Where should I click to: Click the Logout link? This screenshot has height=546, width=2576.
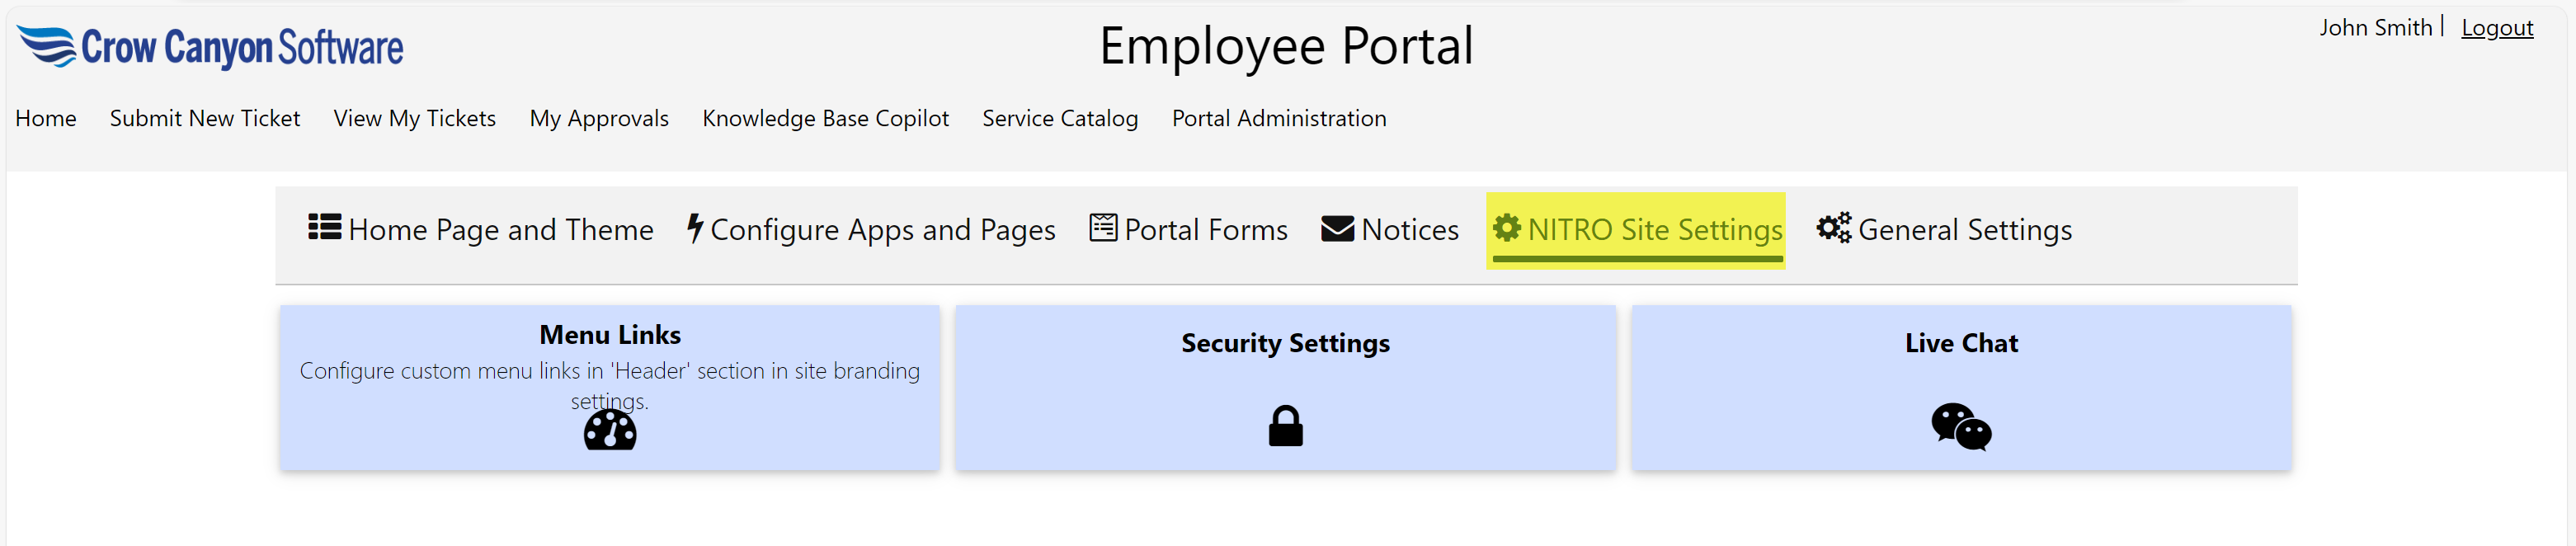click(x=2497, y=28)
